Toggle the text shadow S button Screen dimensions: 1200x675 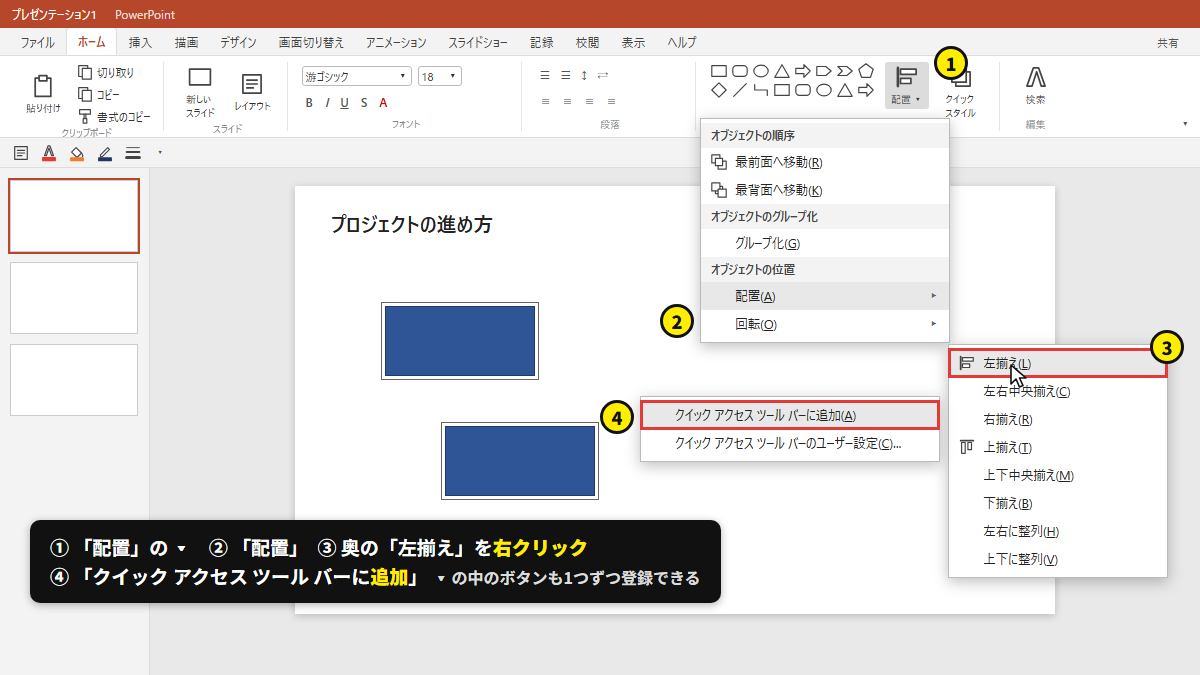pyautogui.click(x=364, y=102)
